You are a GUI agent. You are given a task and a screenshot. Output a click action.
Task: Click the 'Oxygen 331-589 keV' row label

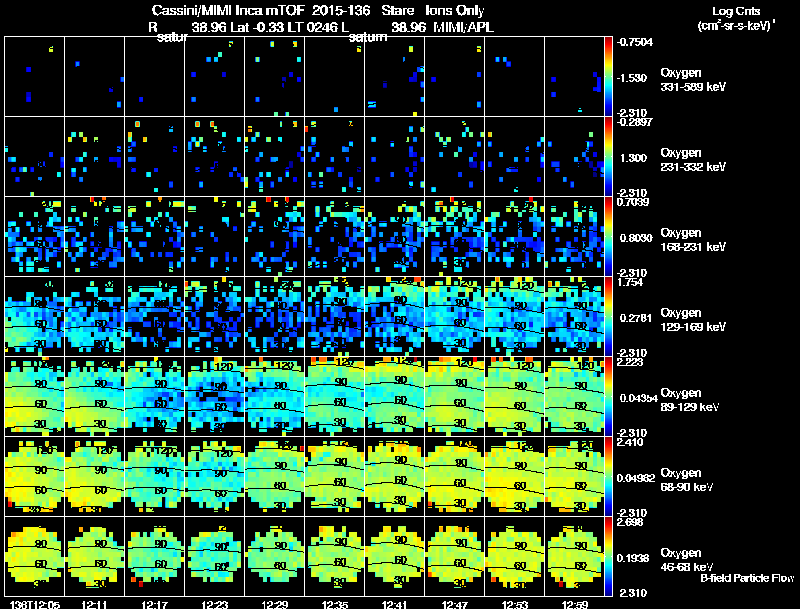coord(693,80)
